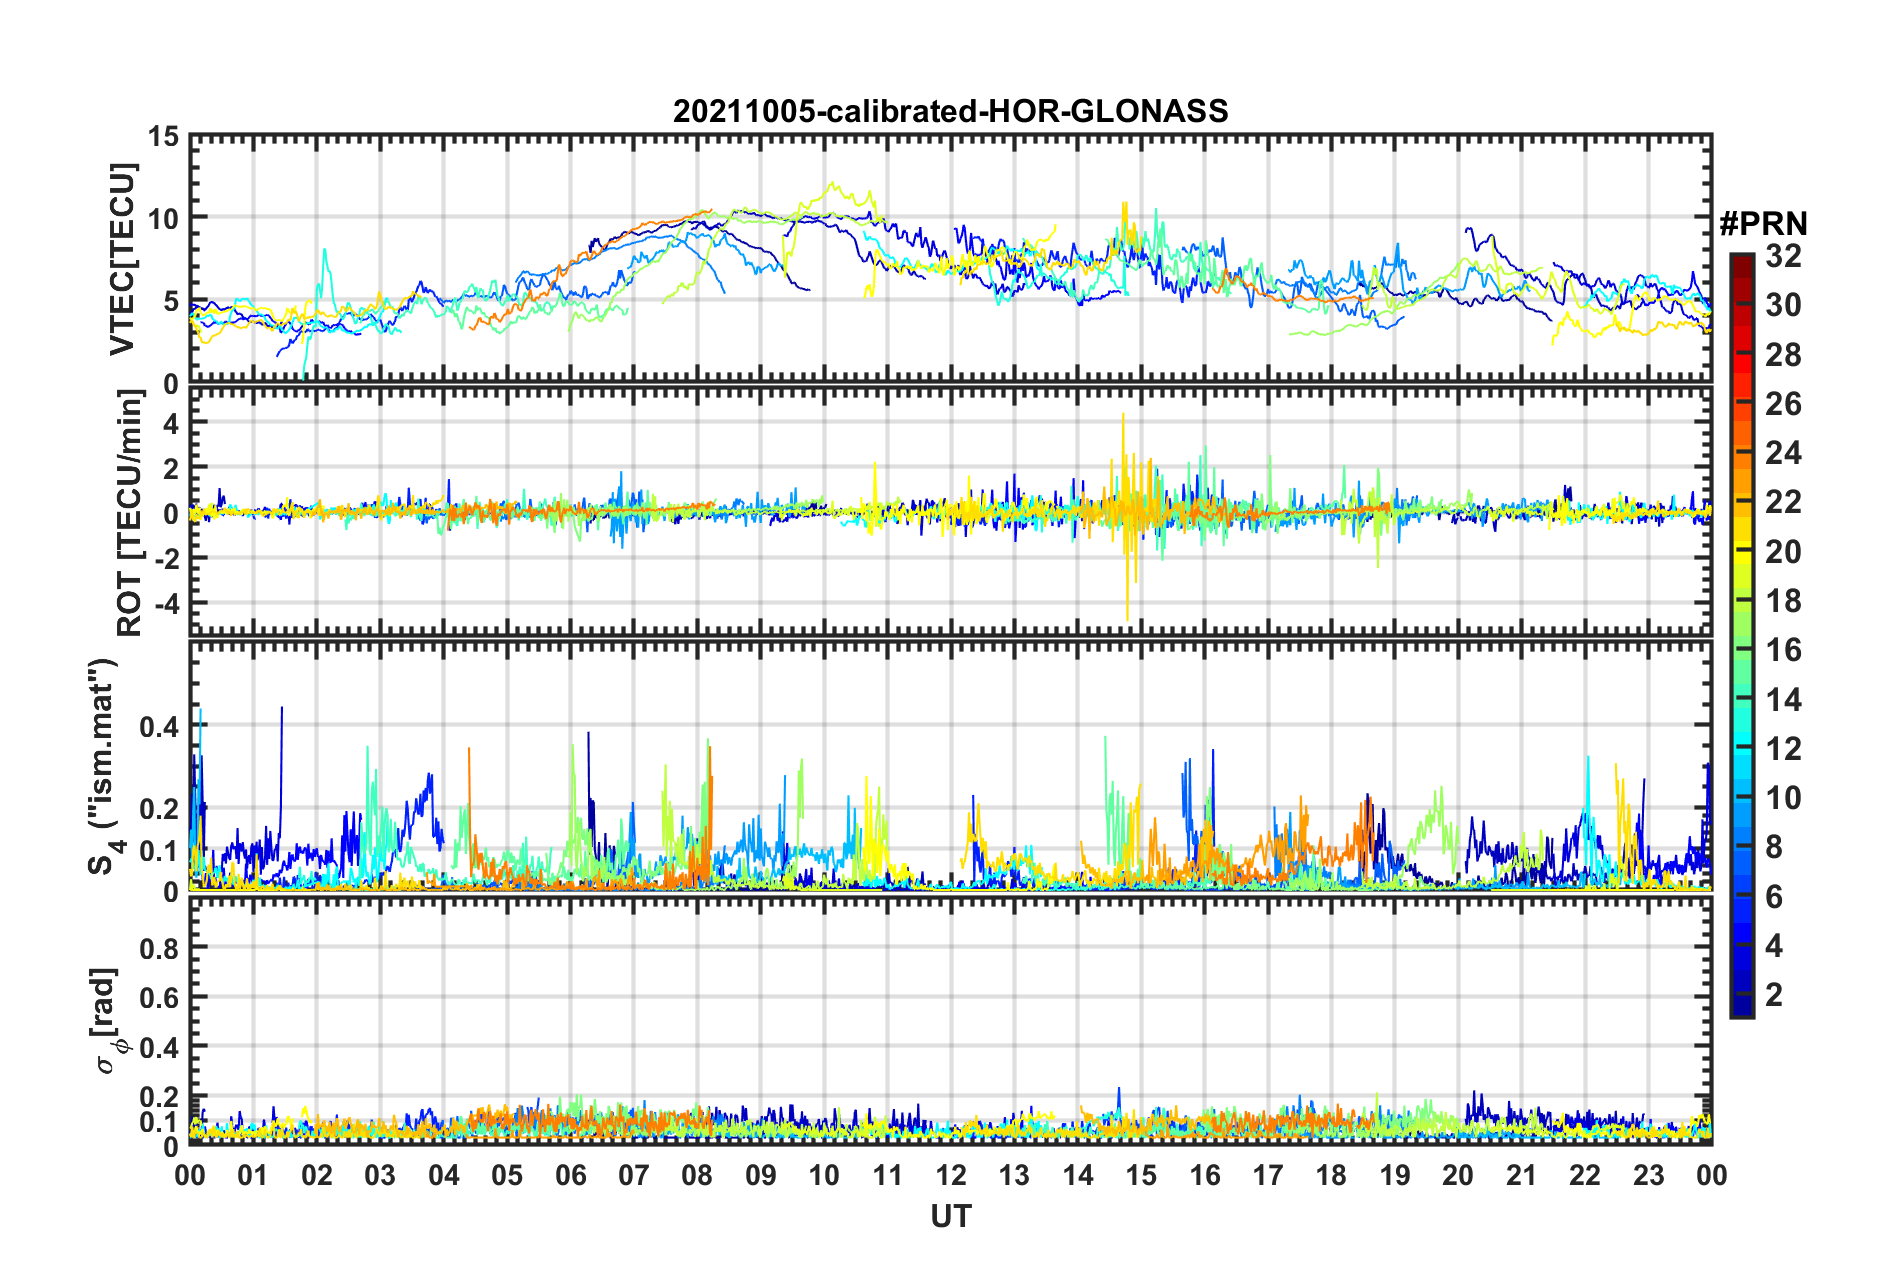Click the dark blue bottom of colorbar
The height and width of the screenshot is (1272, 1902).
click(x=1741, y=1008)
